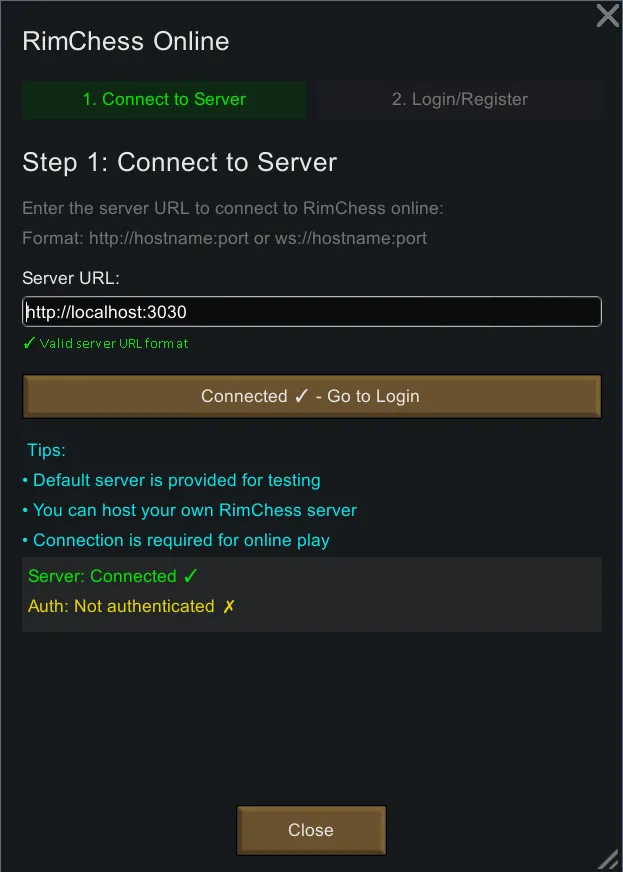Click the Server URL label

(70, 278)
